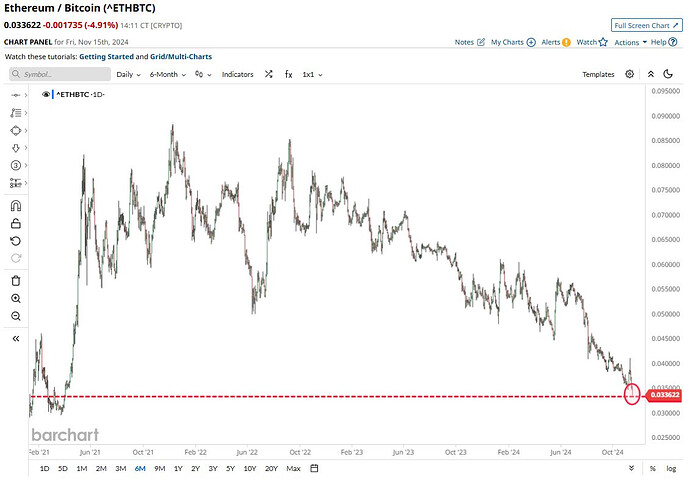Select the Max time range
690x481 pixels.
(293, 468)
